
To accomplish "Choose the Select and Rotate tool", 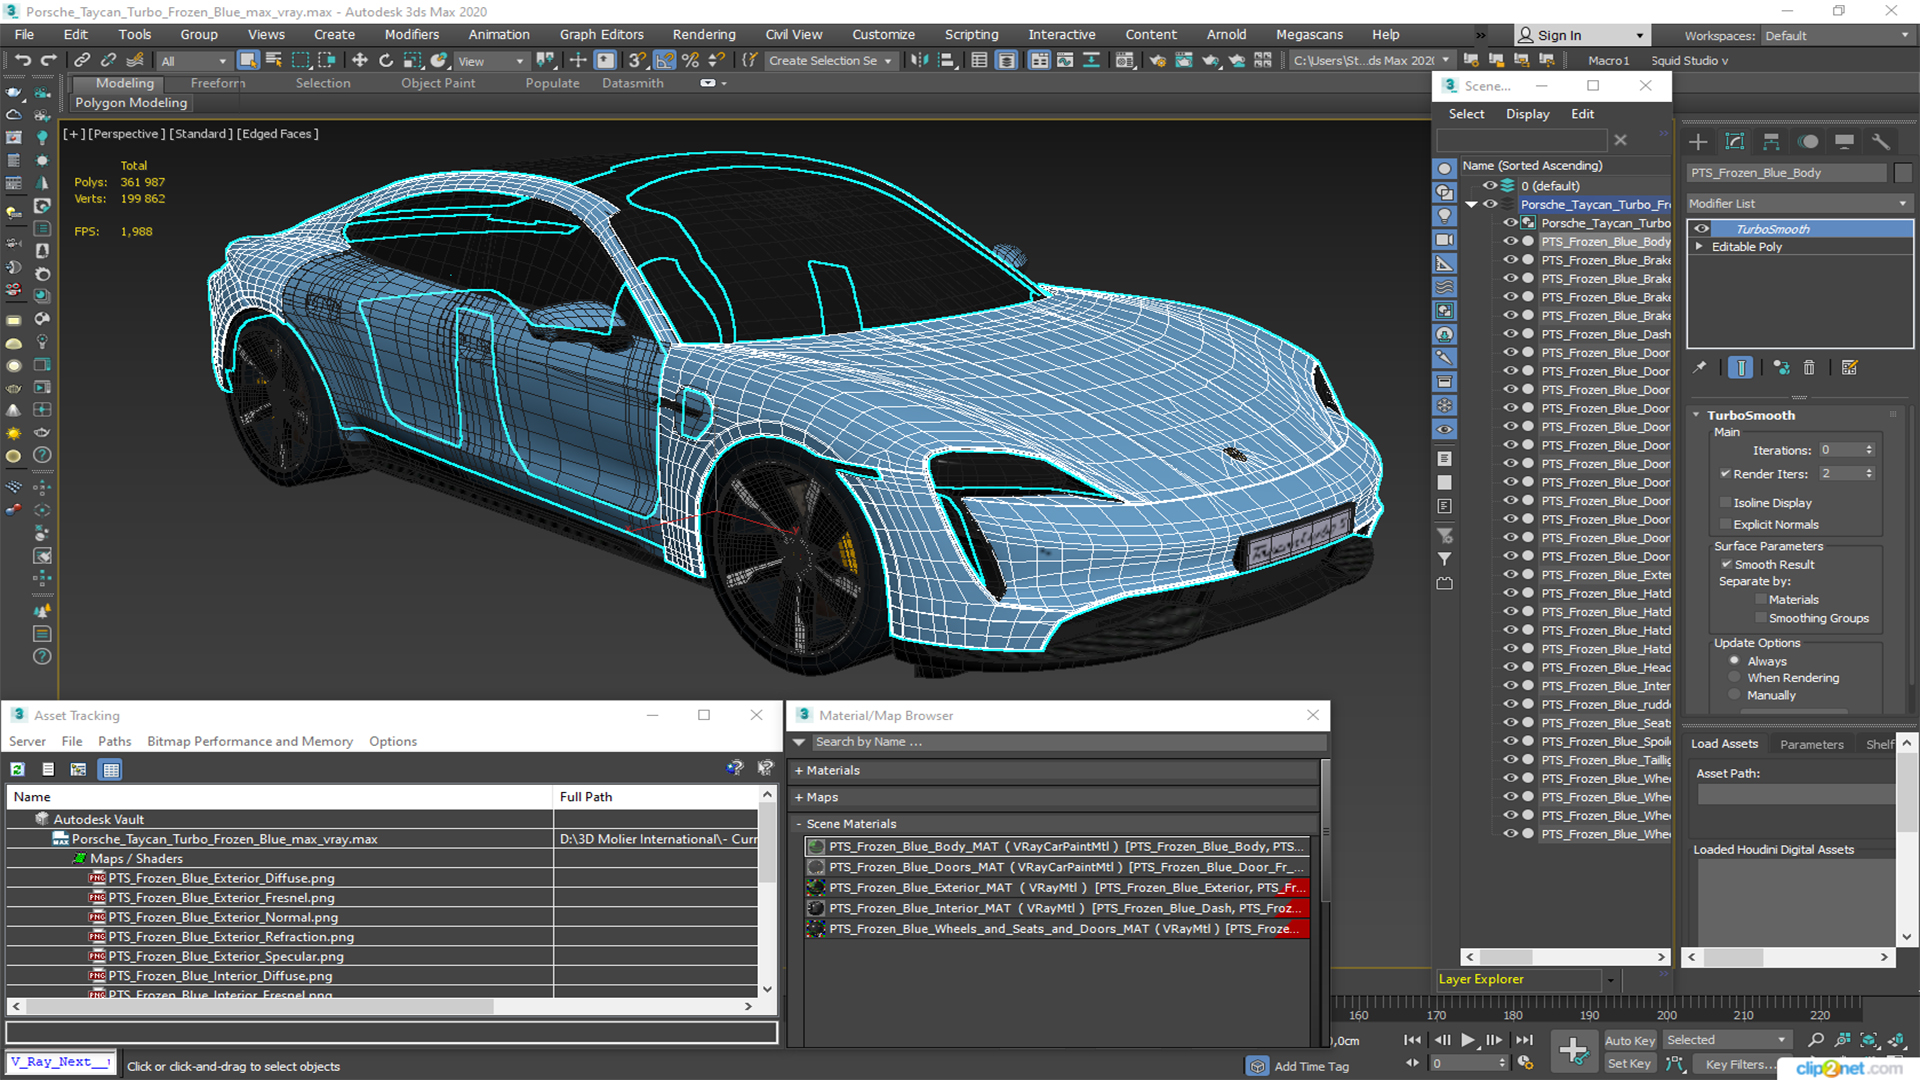I will pyautogui.click(x=386, y=61).
